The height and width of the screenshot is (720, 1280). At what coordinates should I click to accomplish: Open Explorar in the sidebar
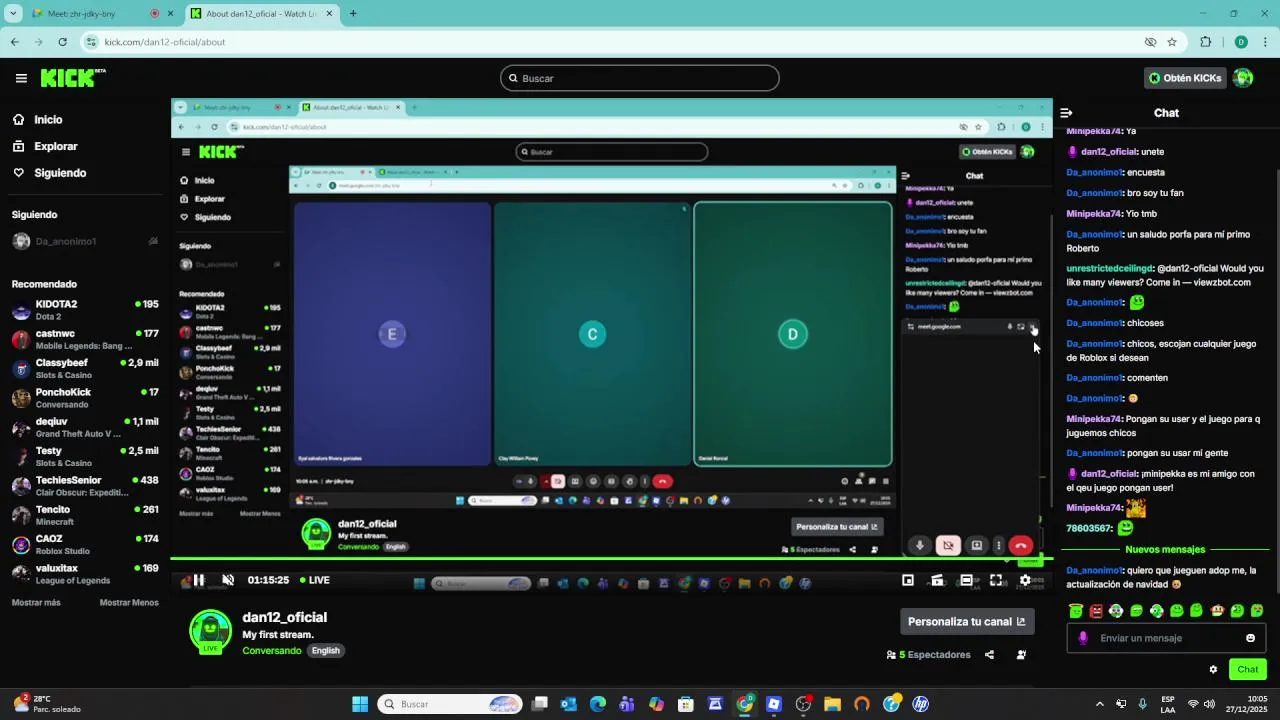click(55, 146)
